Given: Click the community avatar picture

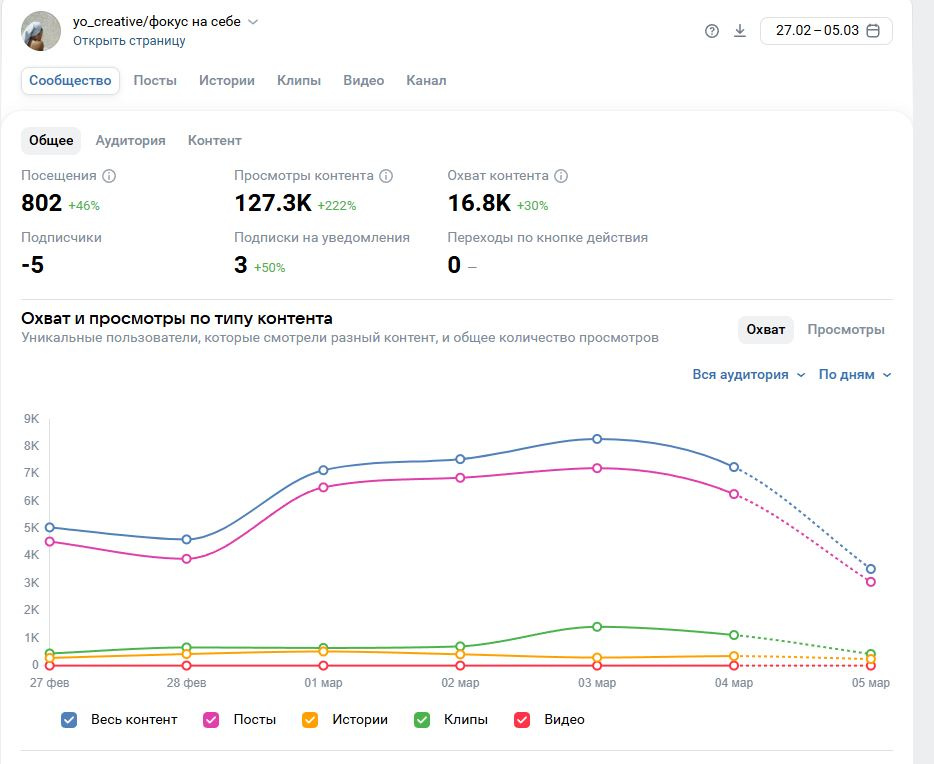Looking at the screenshot, I should (41, 32).
